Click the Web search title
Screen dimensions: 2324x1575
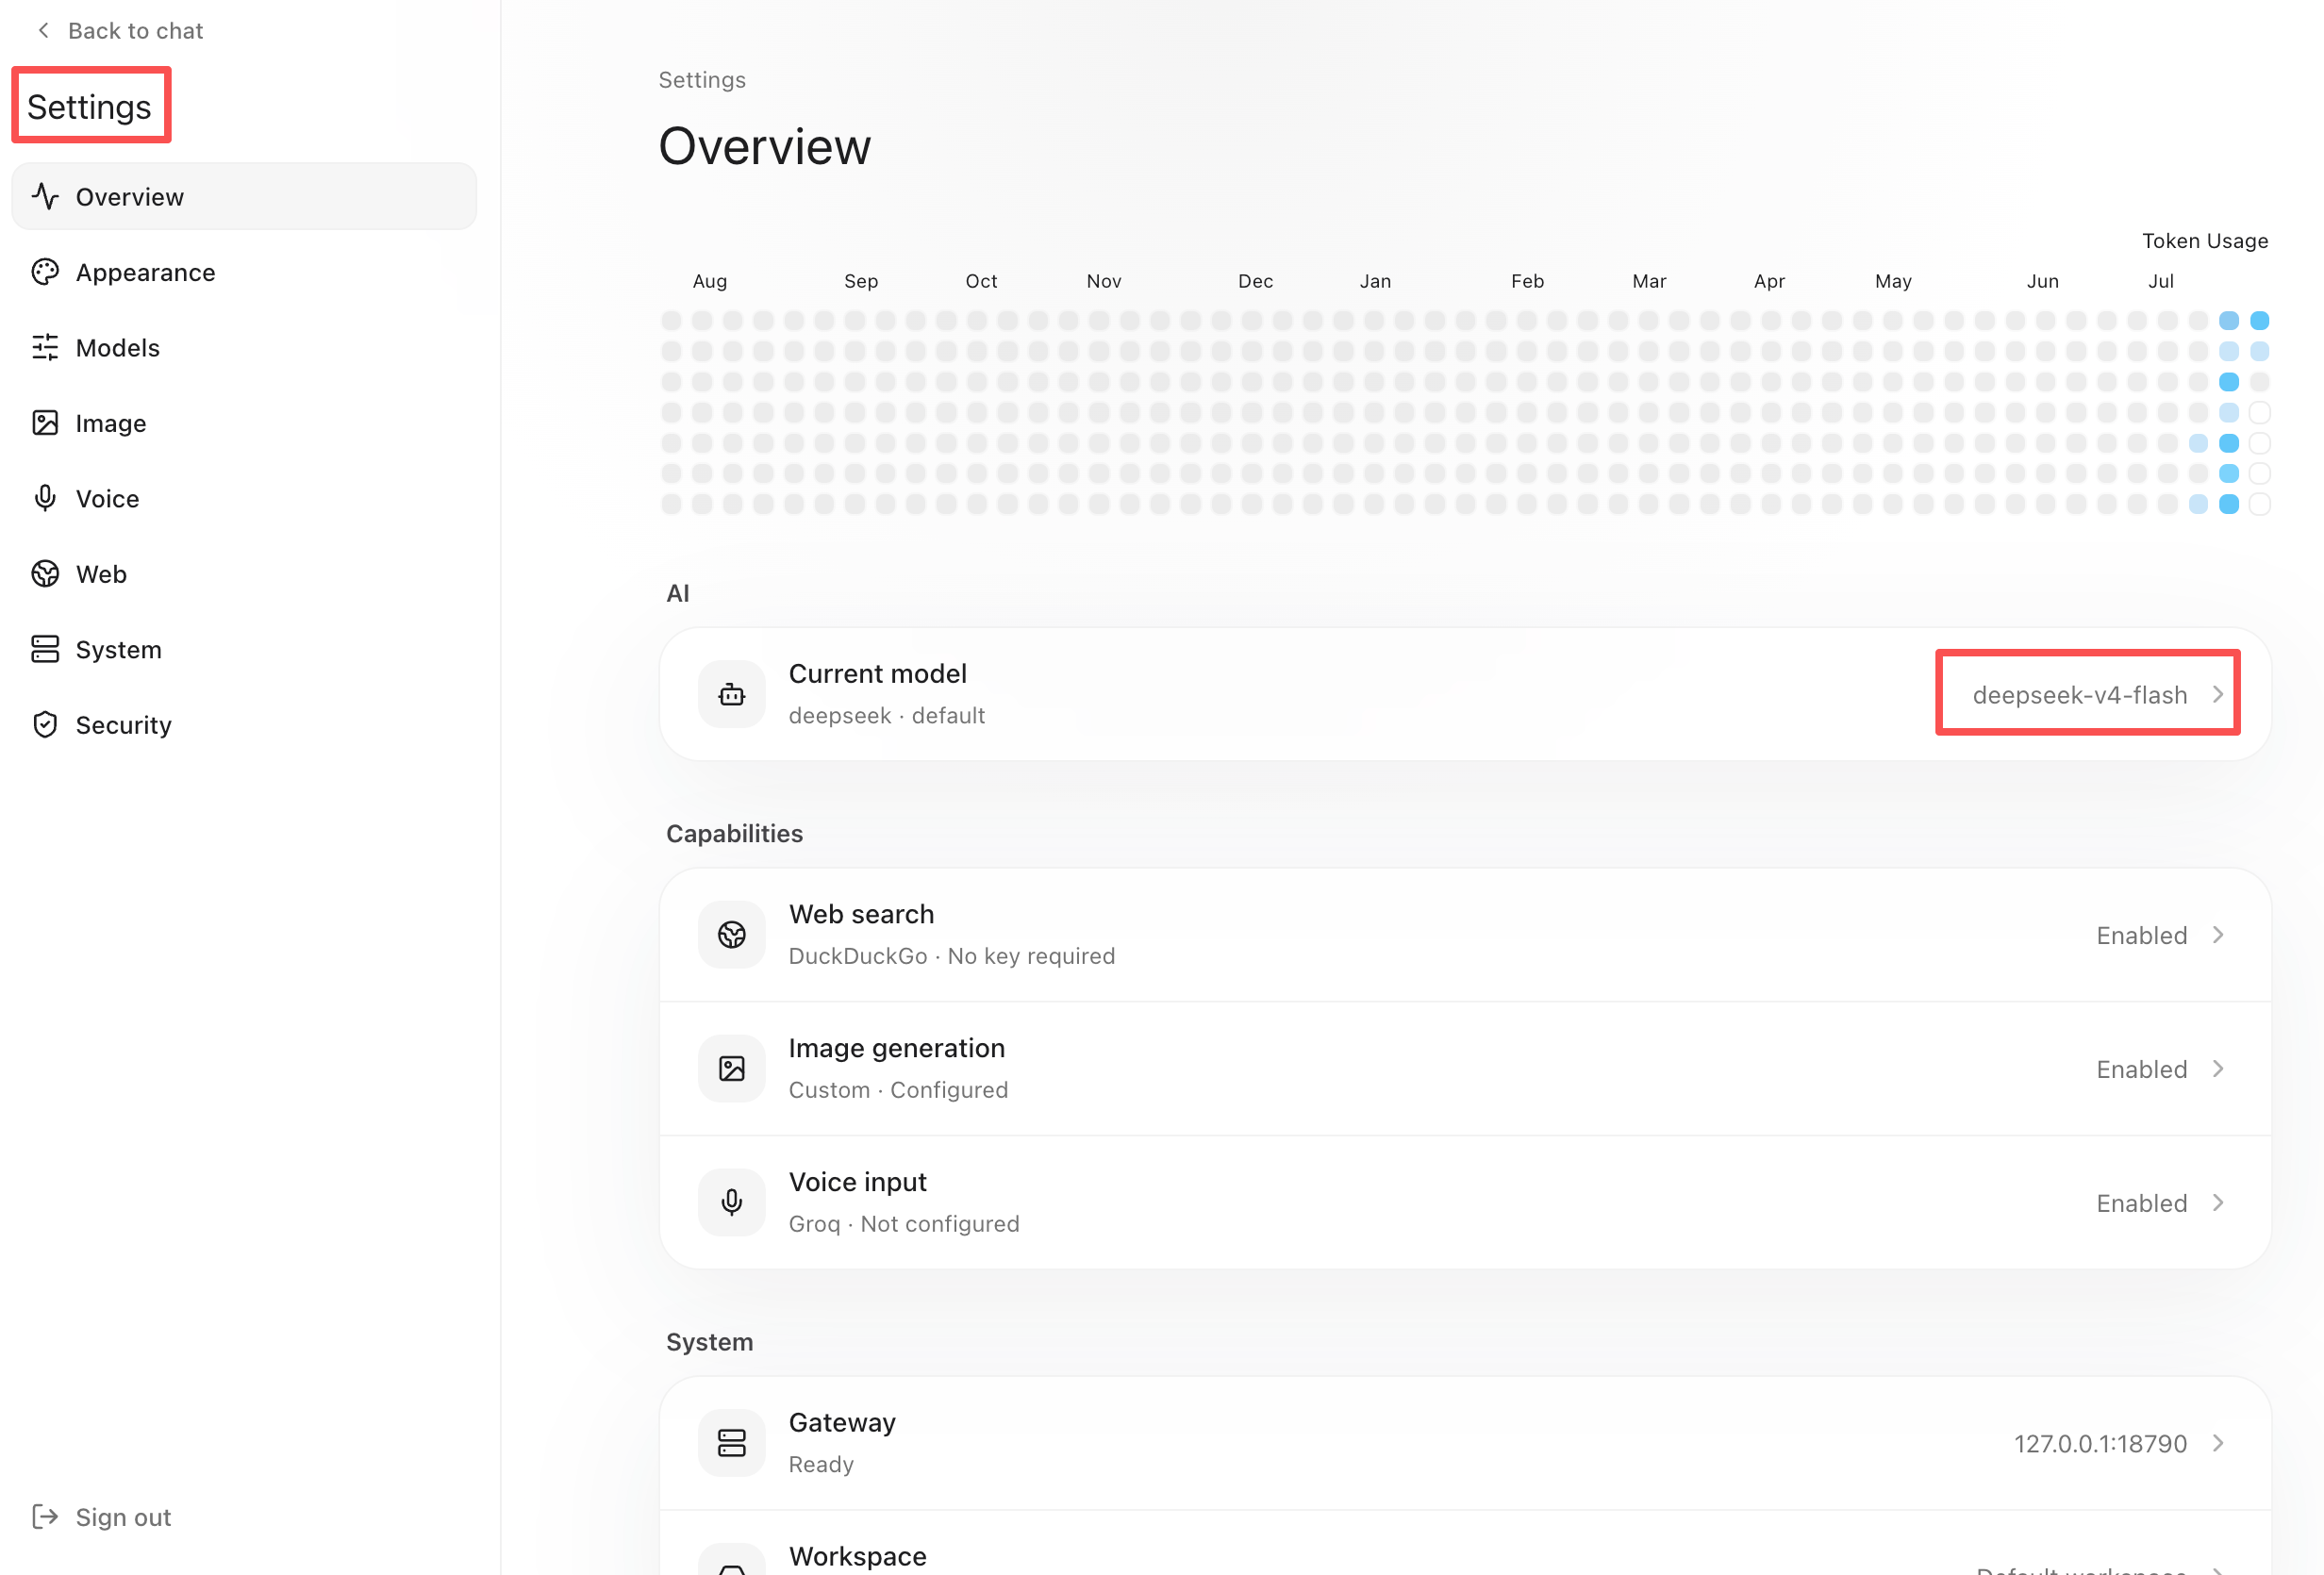pyautogui.click(x=861, y=913)
